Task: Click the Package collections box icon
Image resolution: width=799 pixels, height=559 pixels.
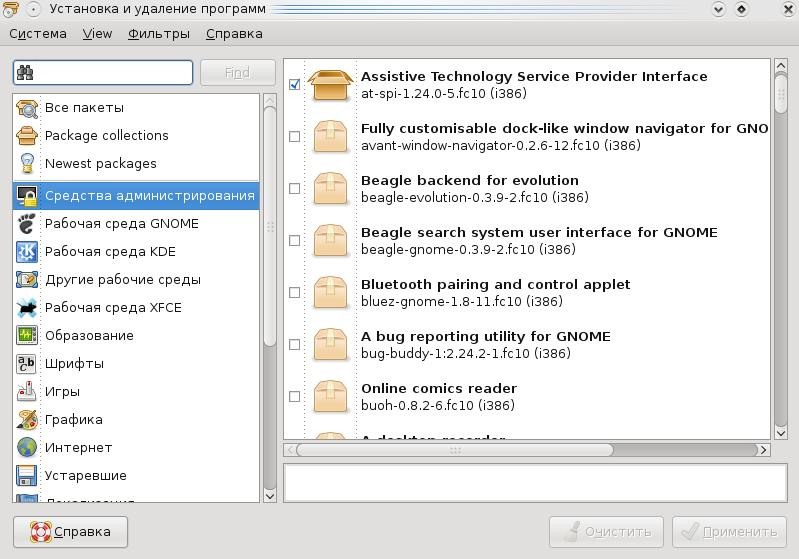Action: [x=27, y=136]
